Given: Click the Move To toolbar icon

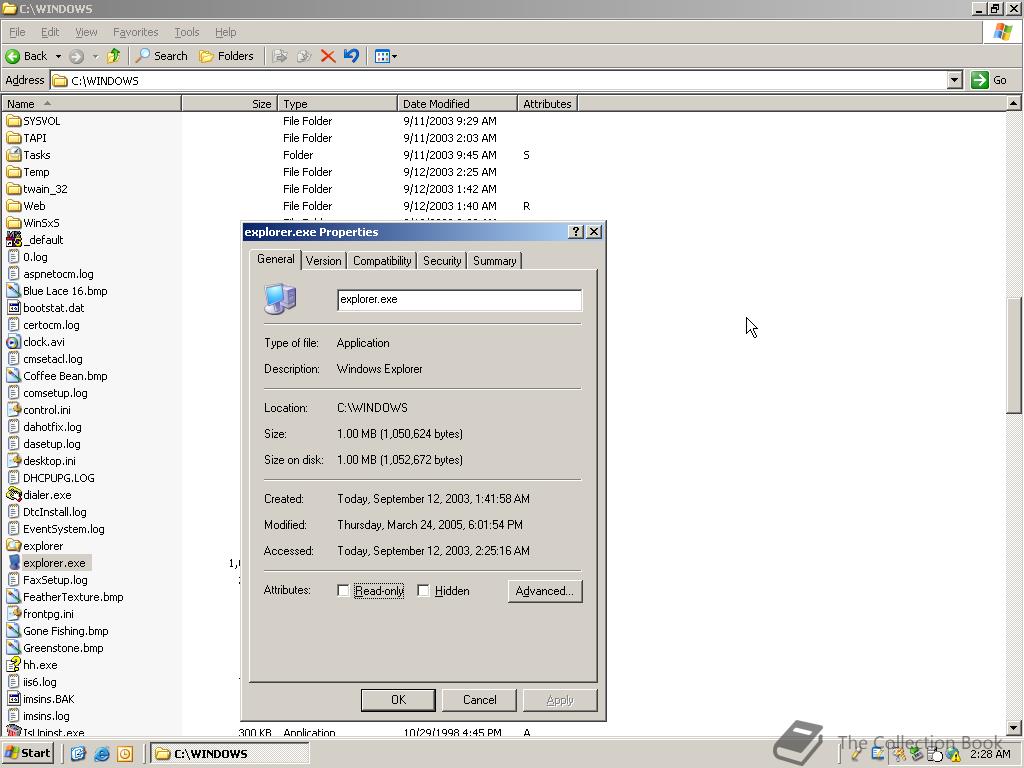Looking at the screenshot, I should coord(280,56).
